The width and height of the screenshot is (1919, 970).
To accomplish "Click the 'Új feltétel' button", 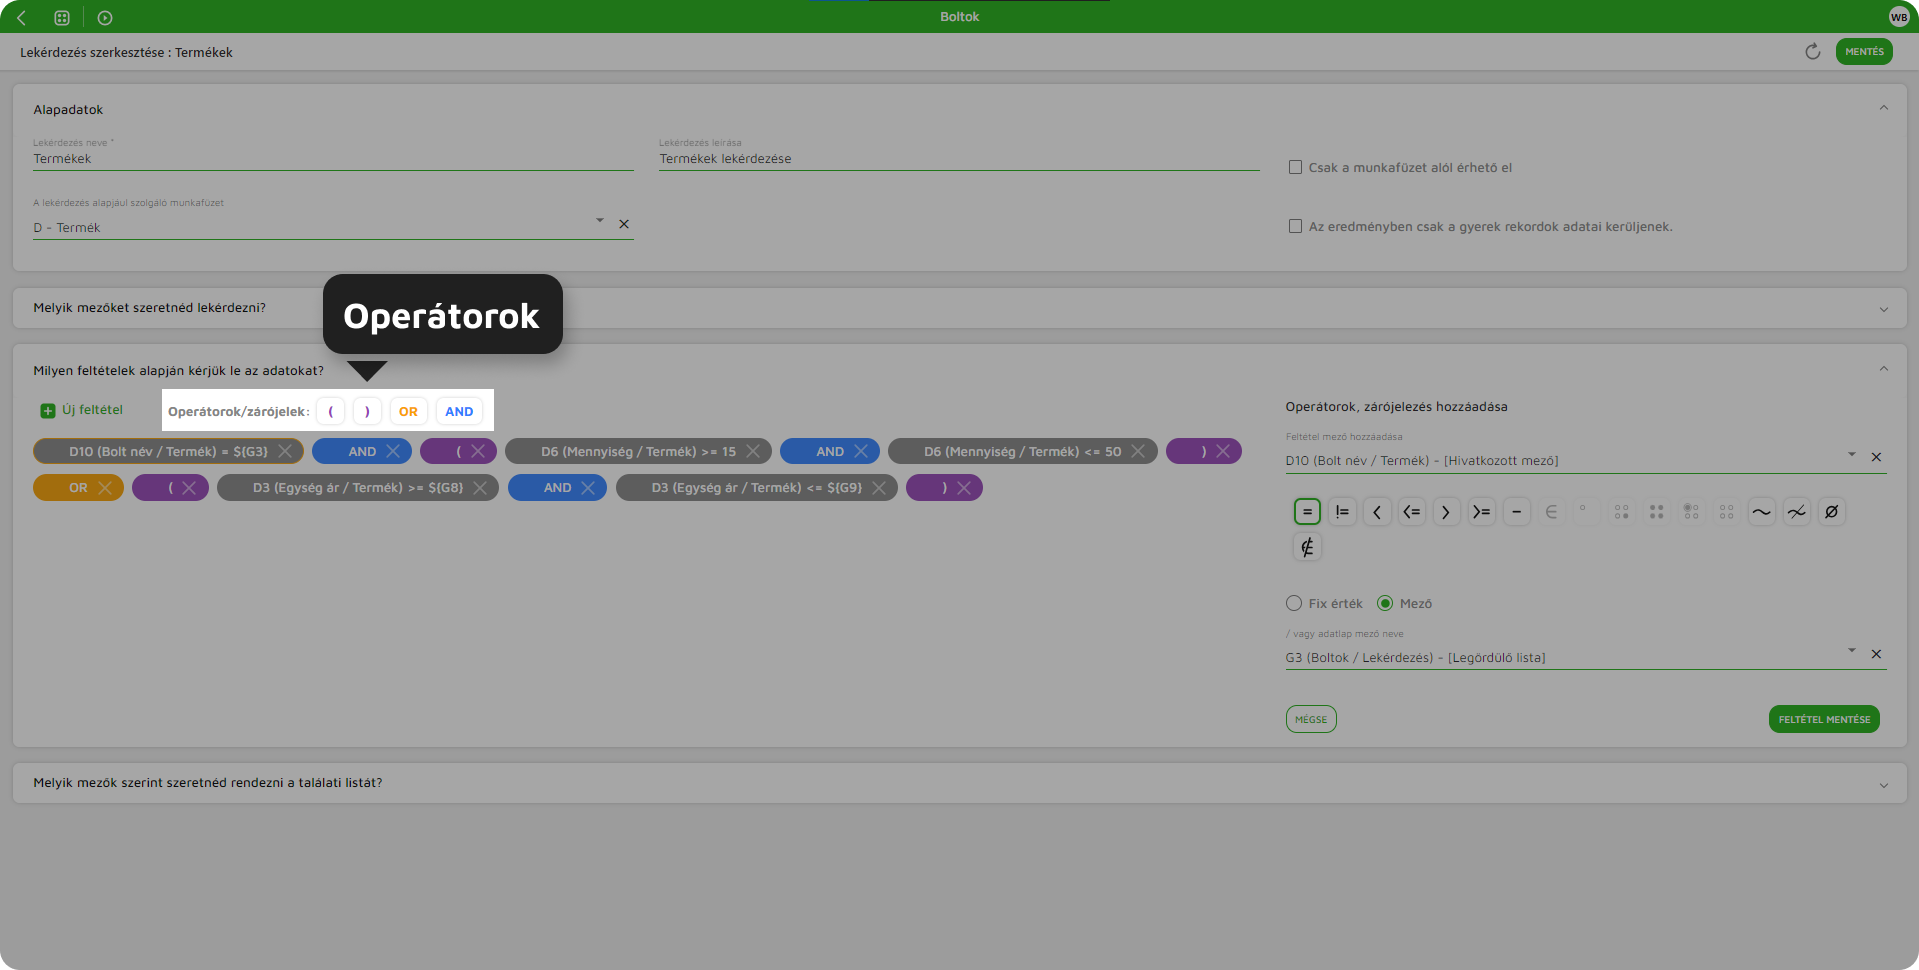I will coord(82,410).
